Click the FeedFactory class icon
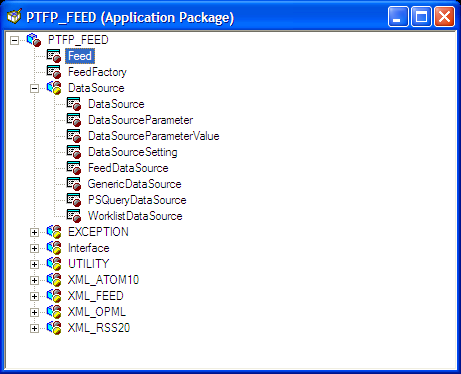 (x=54, y=72)
